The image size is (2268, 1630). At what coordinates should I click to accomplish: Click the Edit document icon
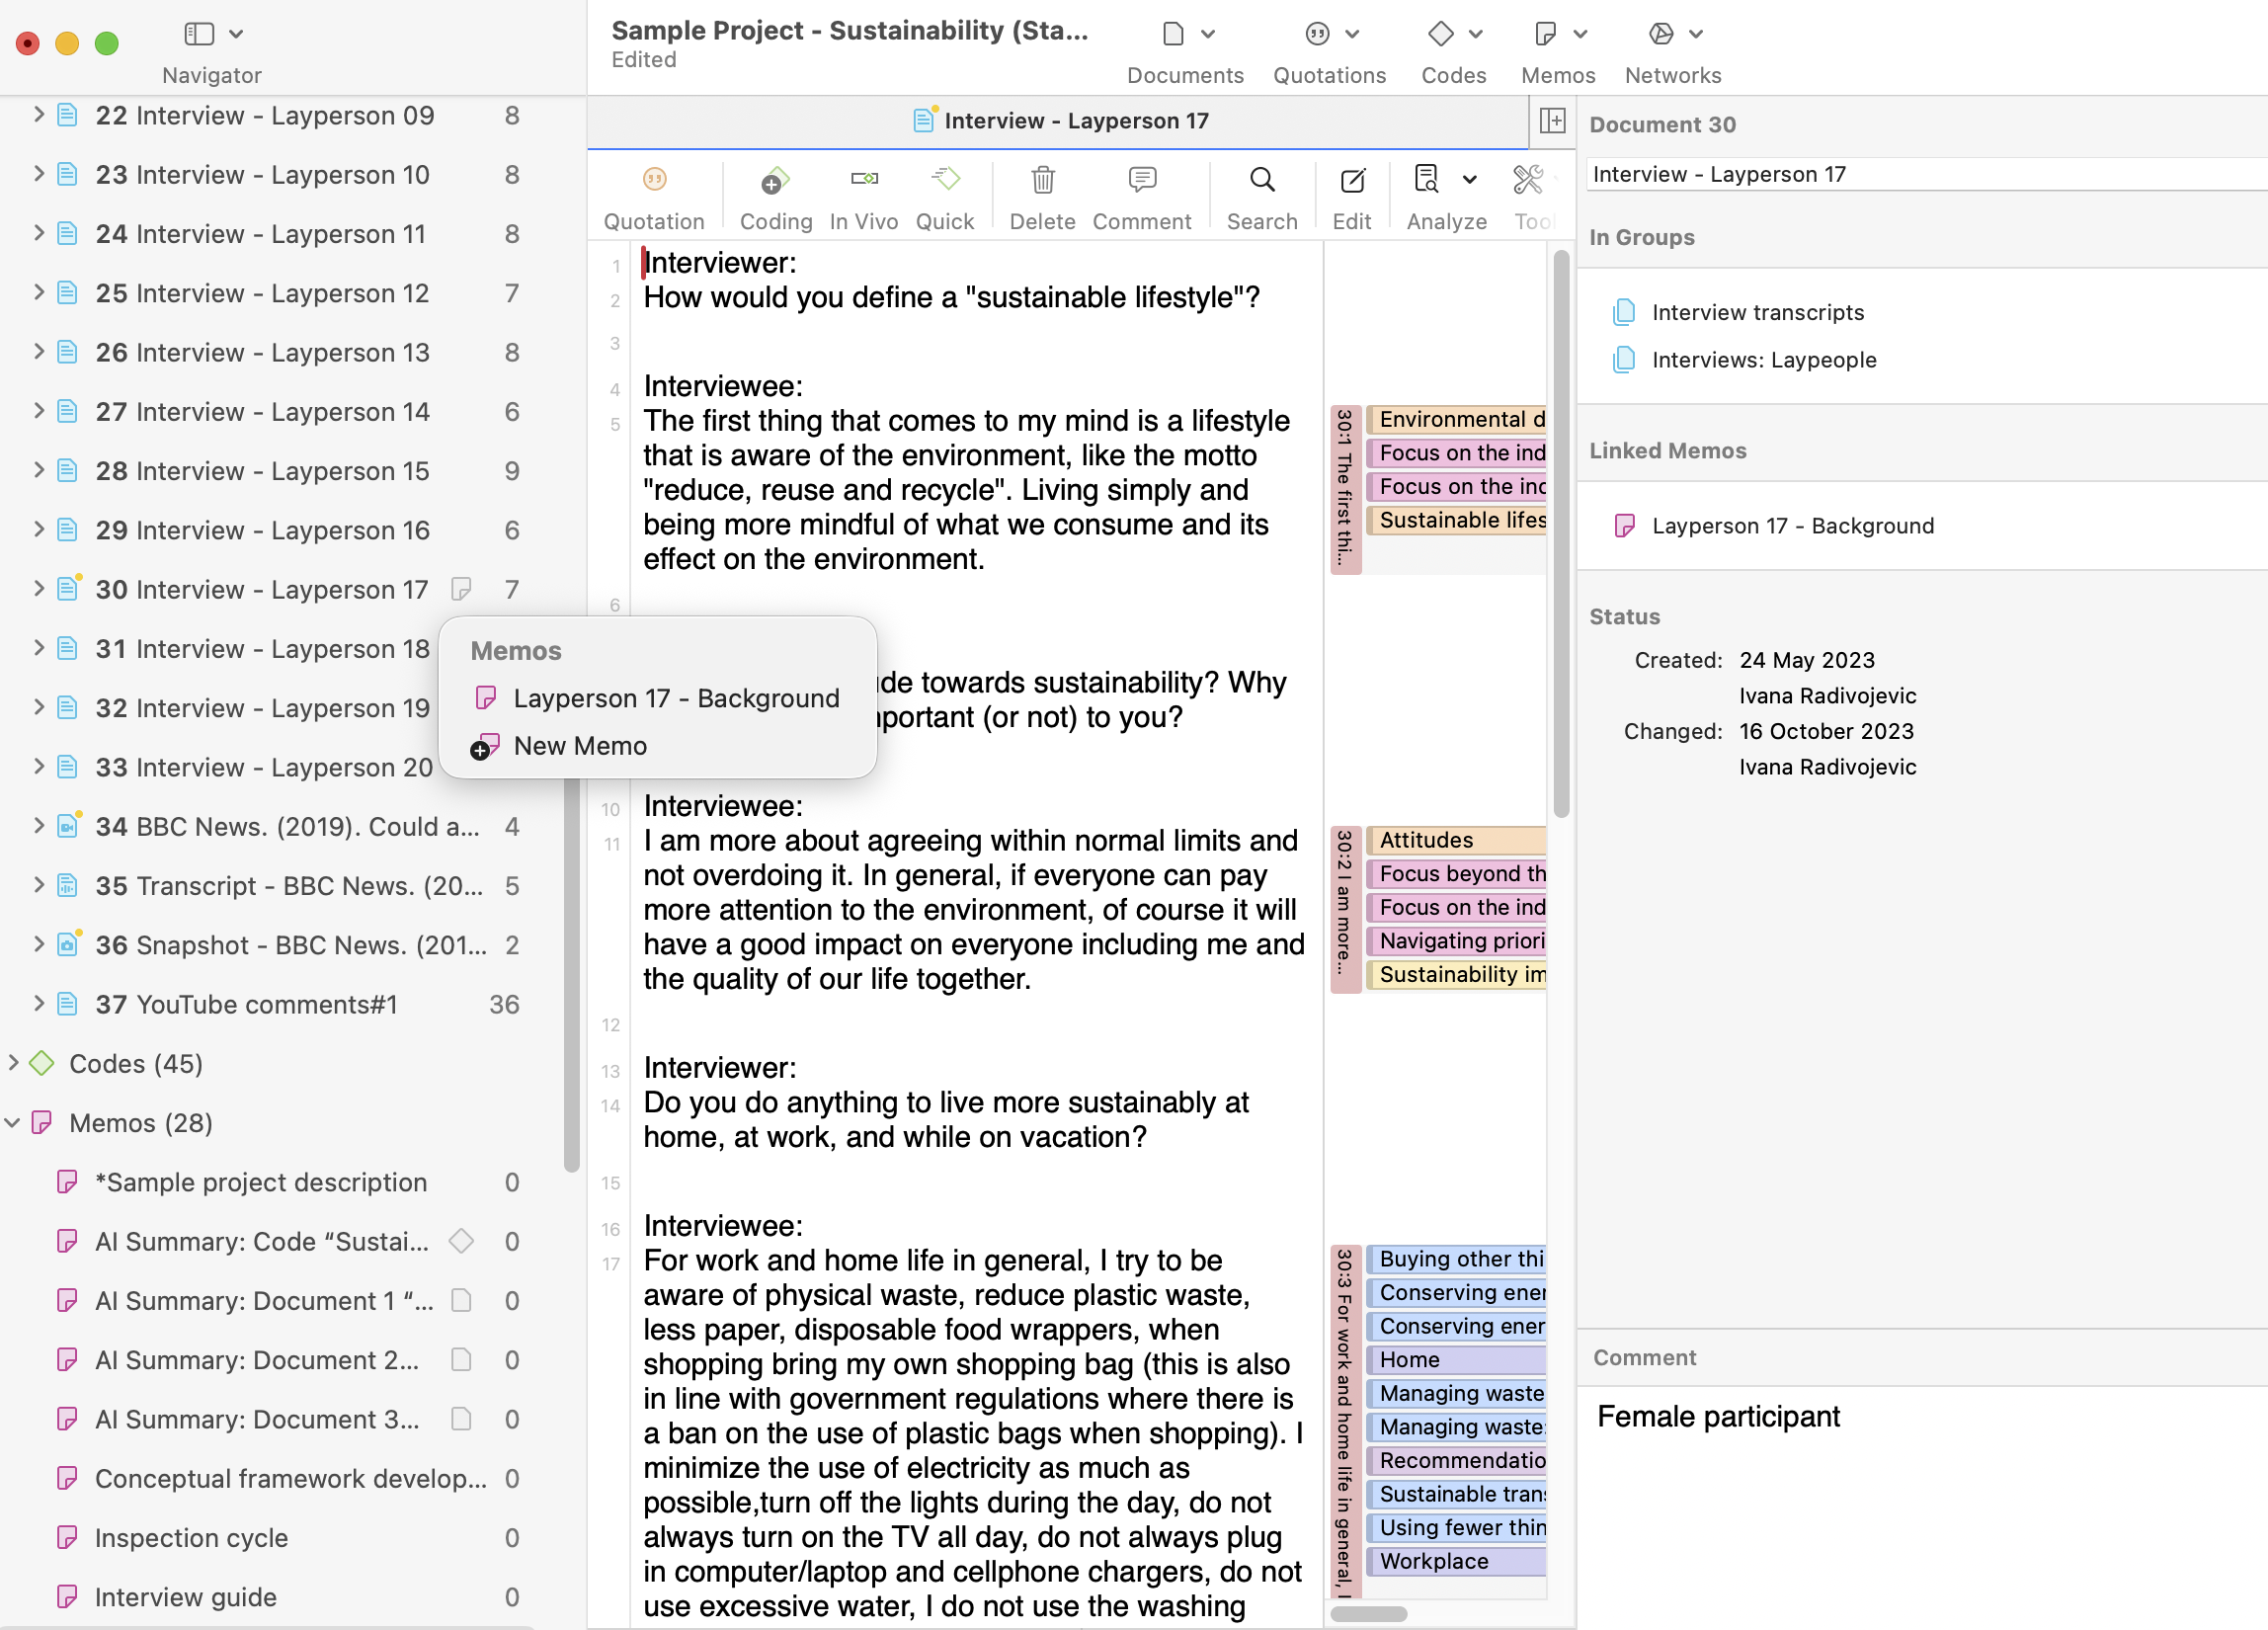[x=1351, y=181]
